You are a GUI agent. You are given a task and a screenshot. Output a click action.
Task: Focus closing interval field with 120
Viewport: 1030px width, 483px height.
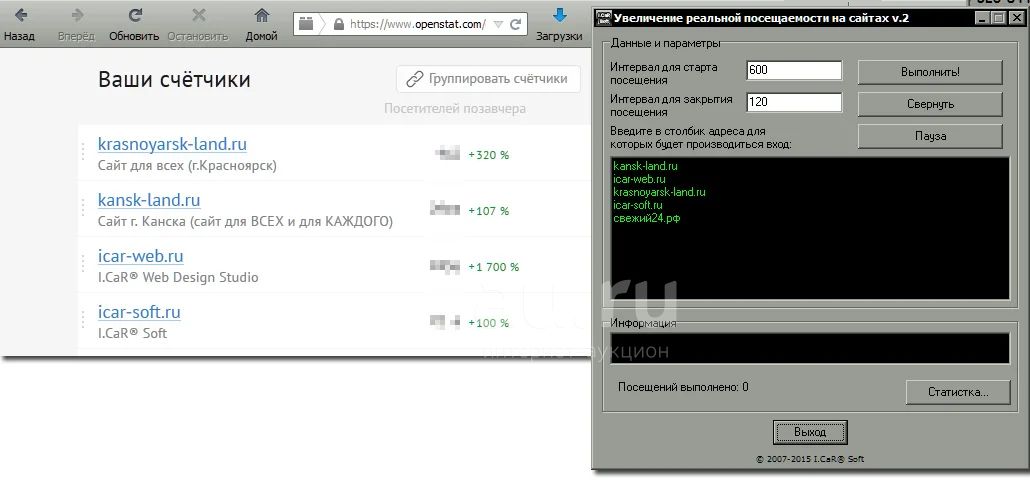(794, 102)
